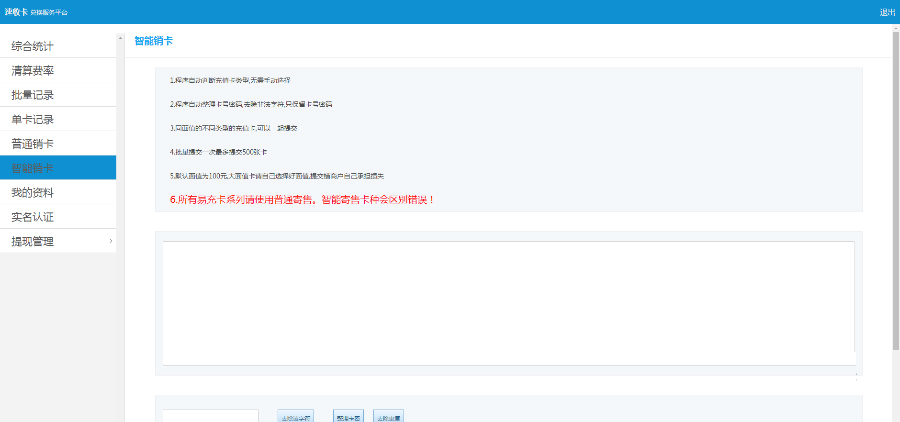
Task: Open 我的资料 in the sidebar
Action: point(32,192)
